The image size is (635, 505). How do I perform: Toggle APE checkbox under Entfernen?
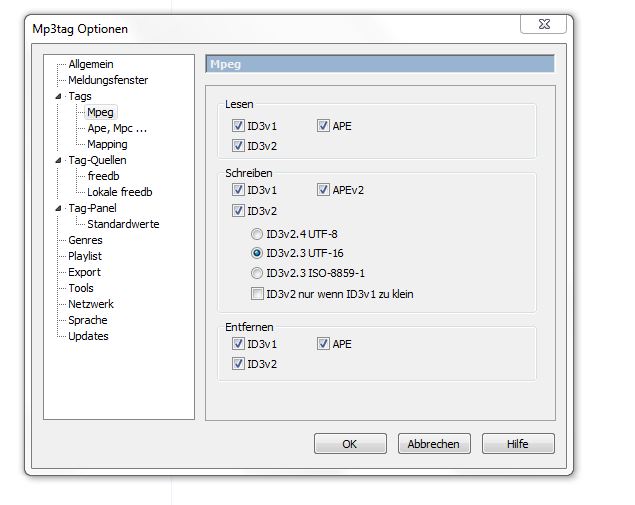[323, 344]
